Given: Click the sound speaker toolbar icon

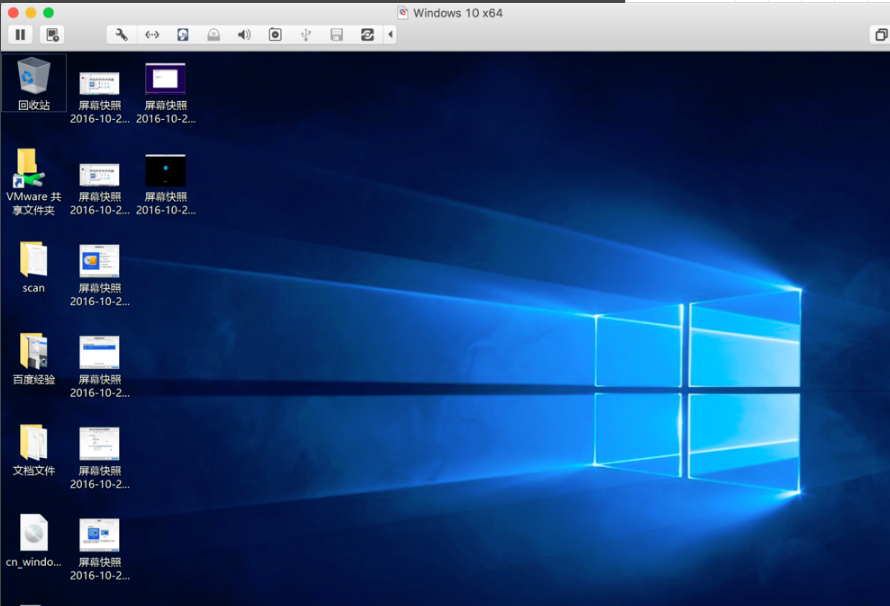Looking at the screenshot, I should coord(243,34).
